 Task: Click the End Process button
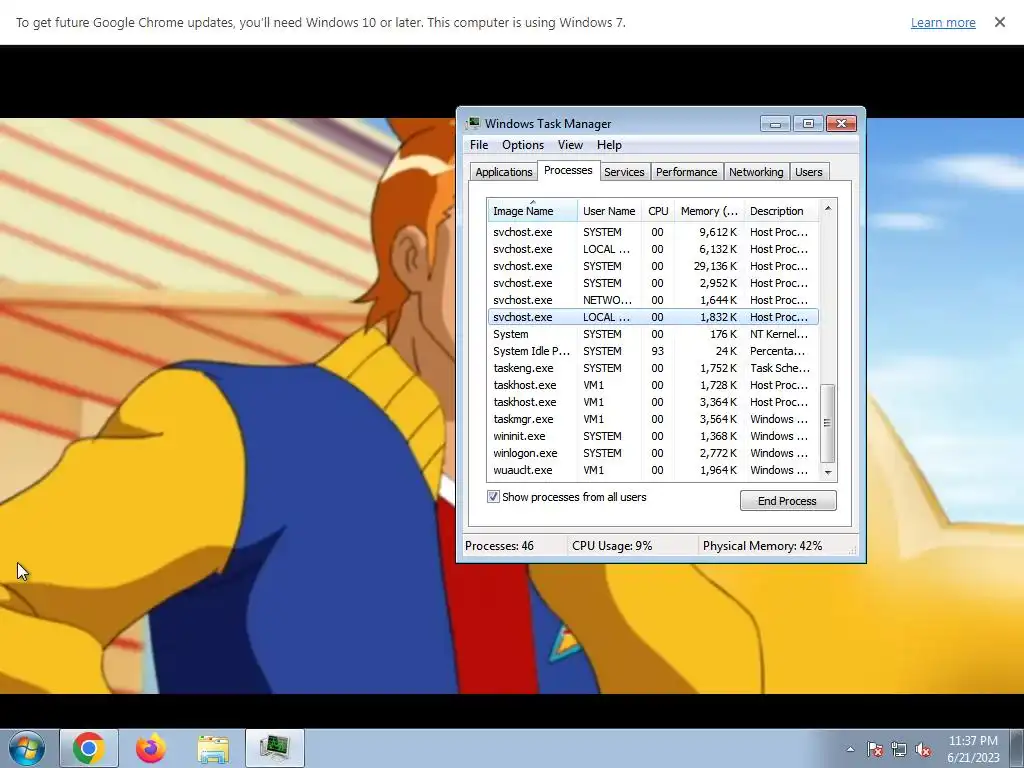click(788, 501)
